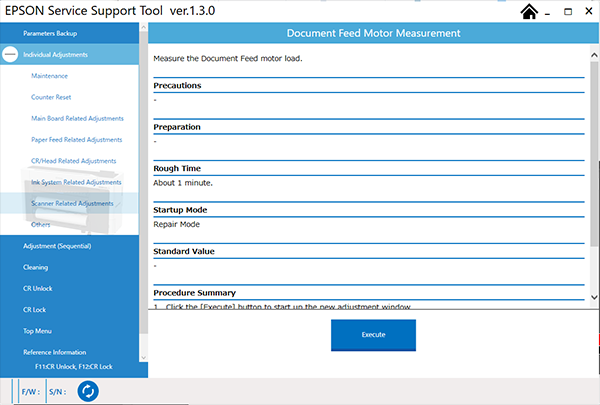
Task: Click content pane scroll down arrow
Action: pos(594,297)
